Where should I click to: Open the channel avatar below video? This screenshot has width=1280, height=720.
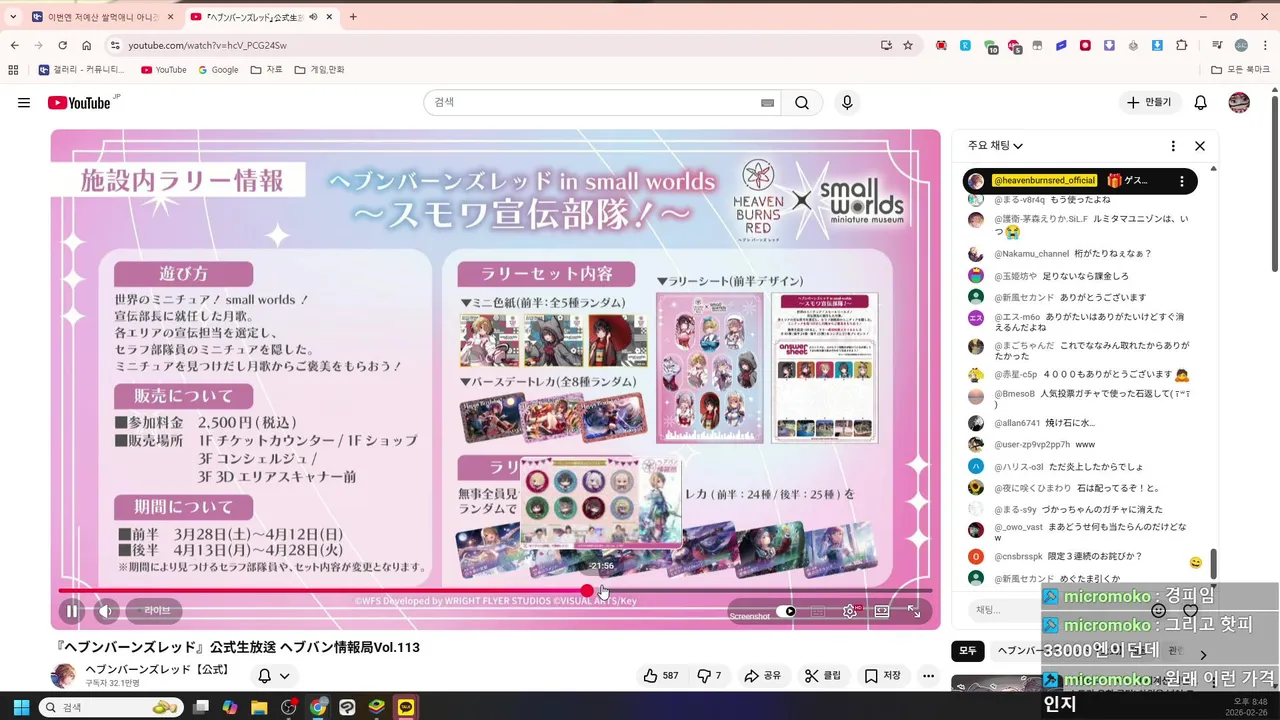[x=63, y=676]
